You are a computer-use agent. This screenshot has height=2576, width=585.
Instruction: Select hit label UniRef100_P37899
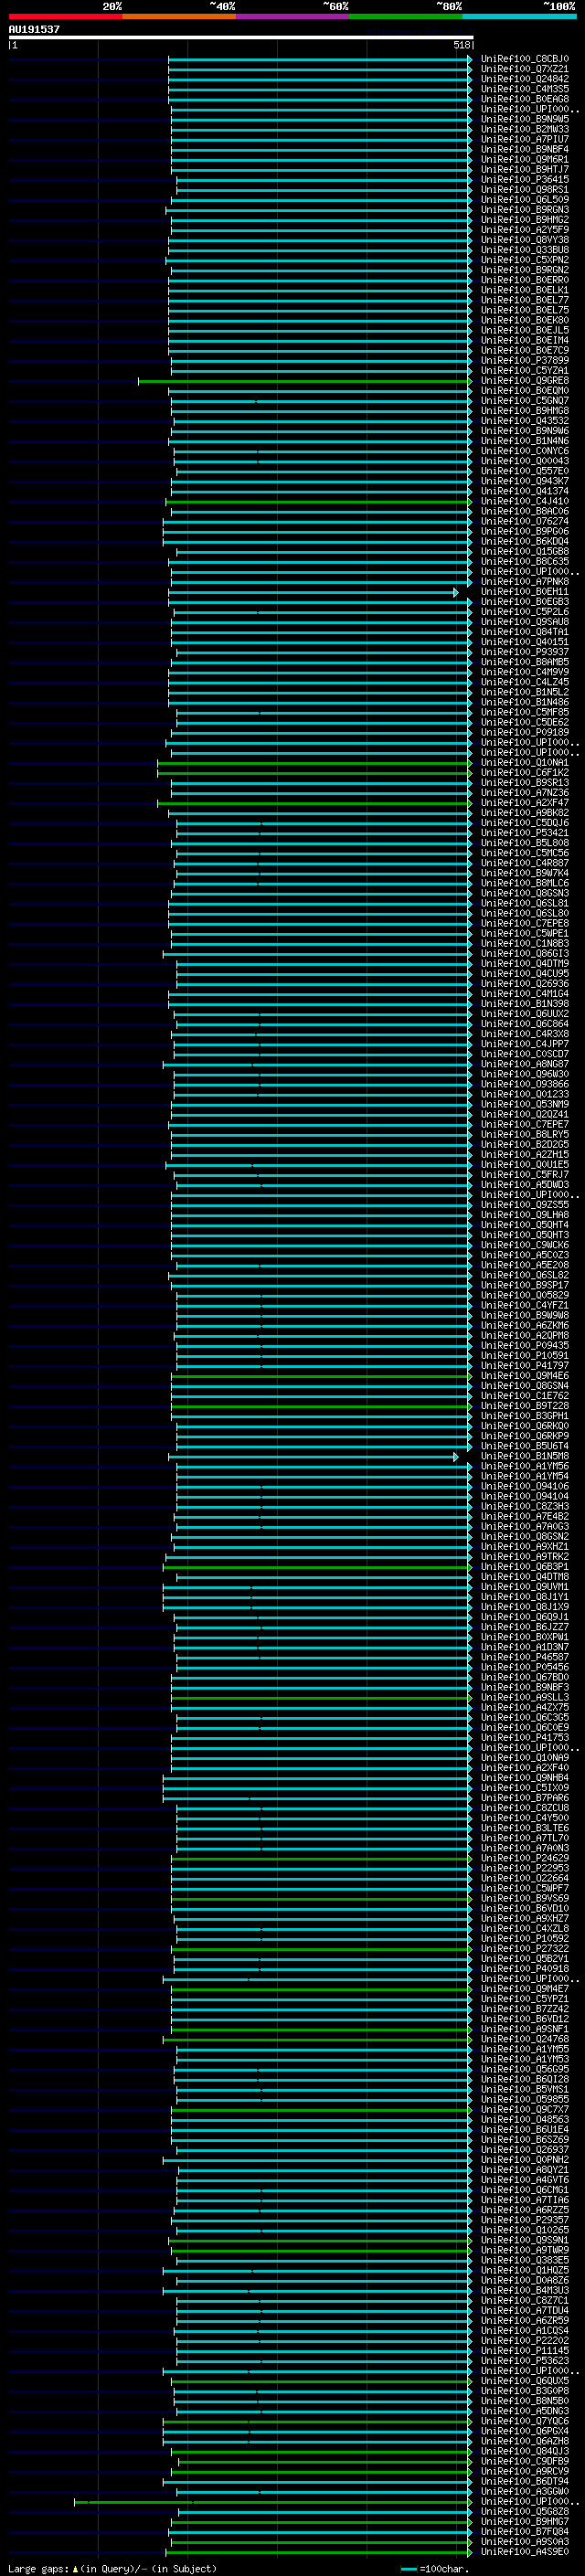click(524, 360)
